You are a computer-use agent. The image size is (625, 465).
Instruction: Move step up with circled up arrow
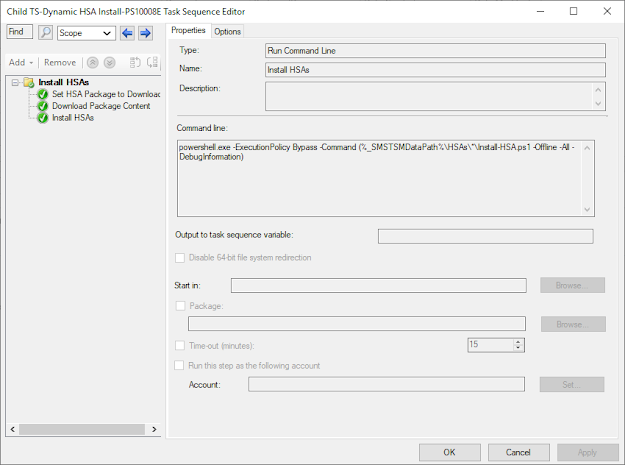pos(92,63)
